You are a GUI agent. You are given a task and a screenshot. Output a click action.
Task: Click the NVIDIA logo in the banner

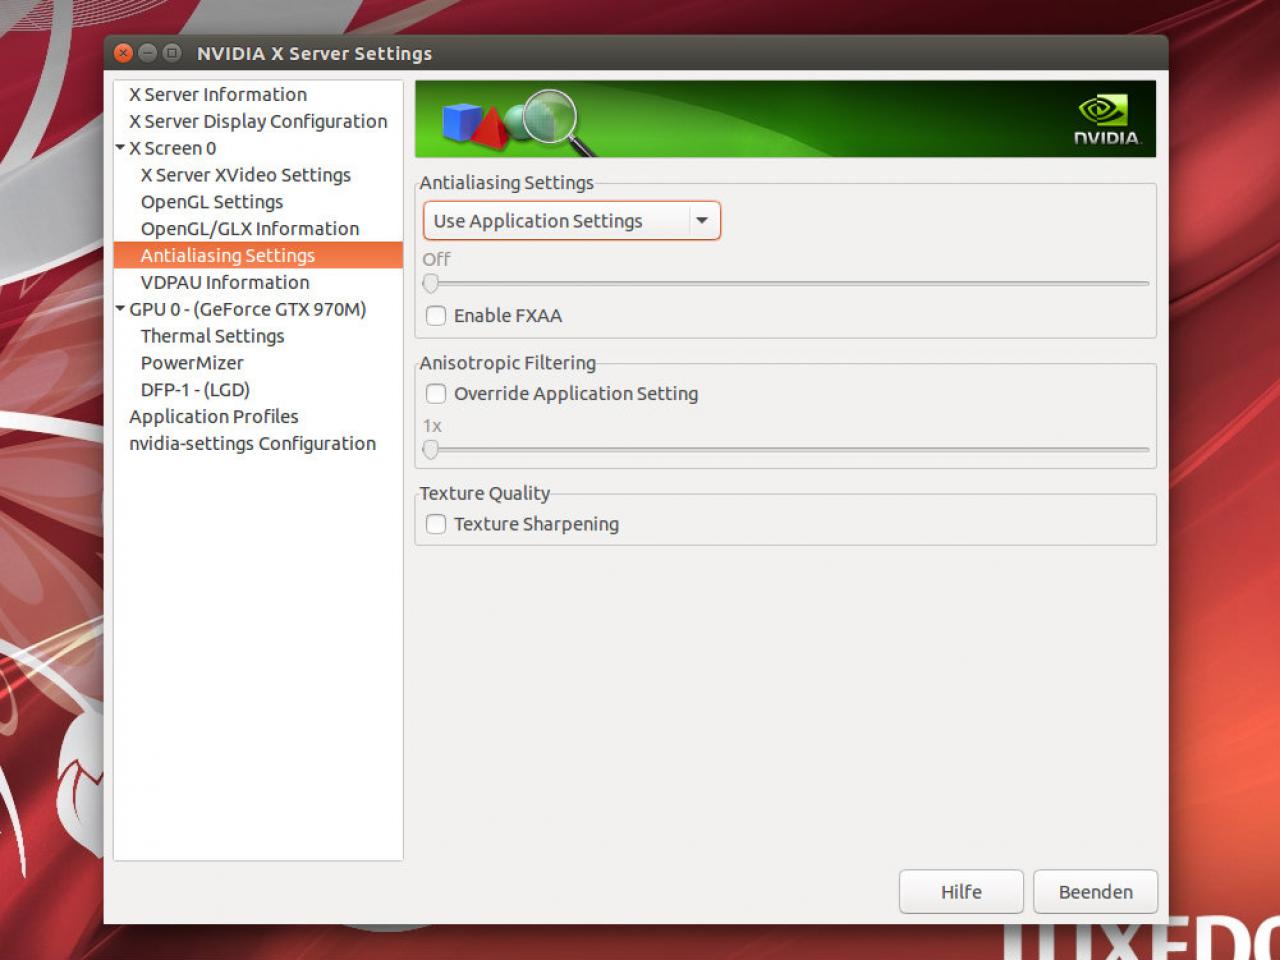click(1106, 120)
